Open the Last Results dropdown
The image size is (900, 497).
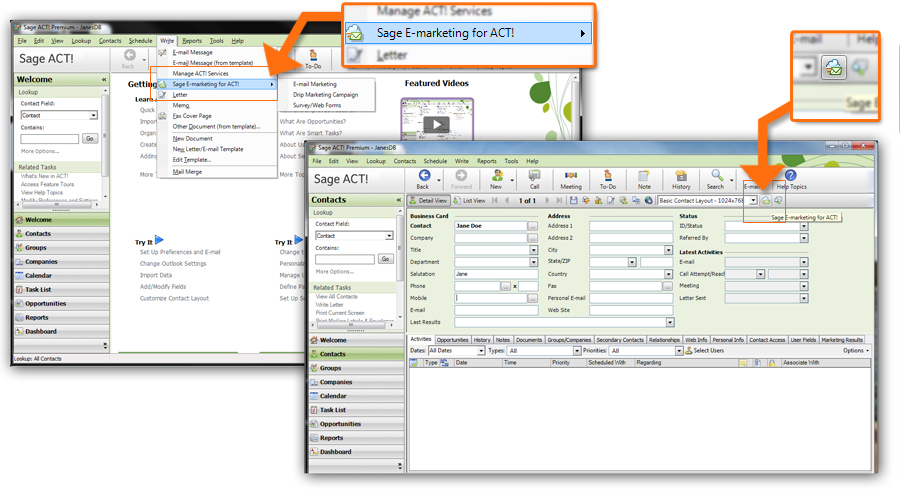coord(670,323)
